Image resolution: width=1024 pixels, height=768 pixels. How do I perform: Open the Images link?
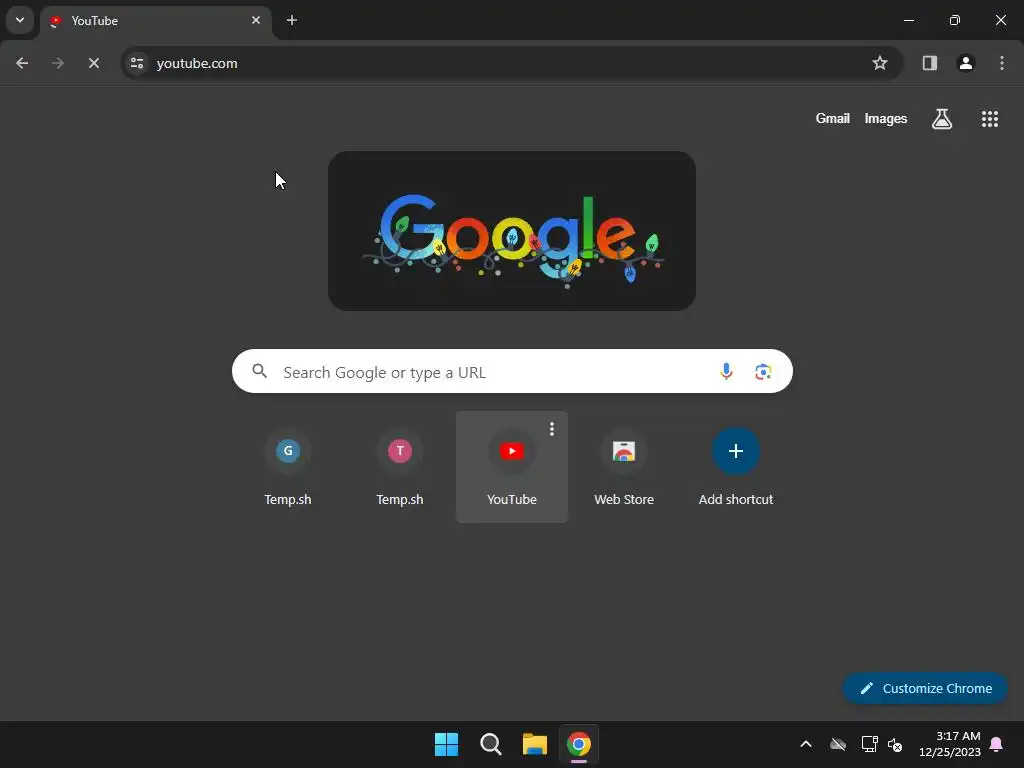tap(886, 119)
